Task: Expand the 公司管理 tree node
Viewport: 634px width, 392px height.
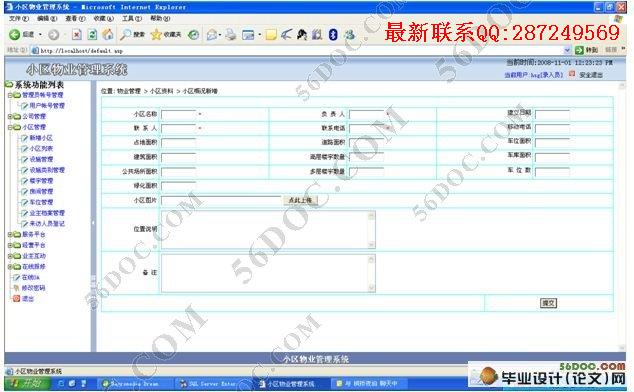Action: [x=9, y=117]
